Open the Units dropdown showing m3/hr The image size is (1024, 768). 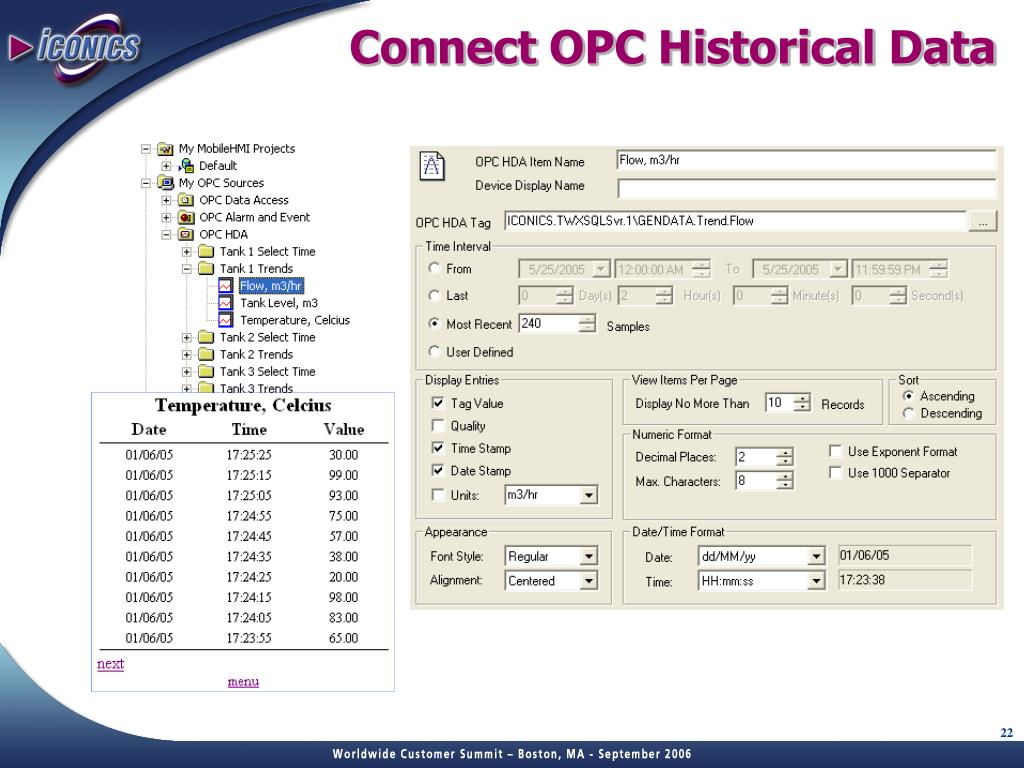(588, 496)
